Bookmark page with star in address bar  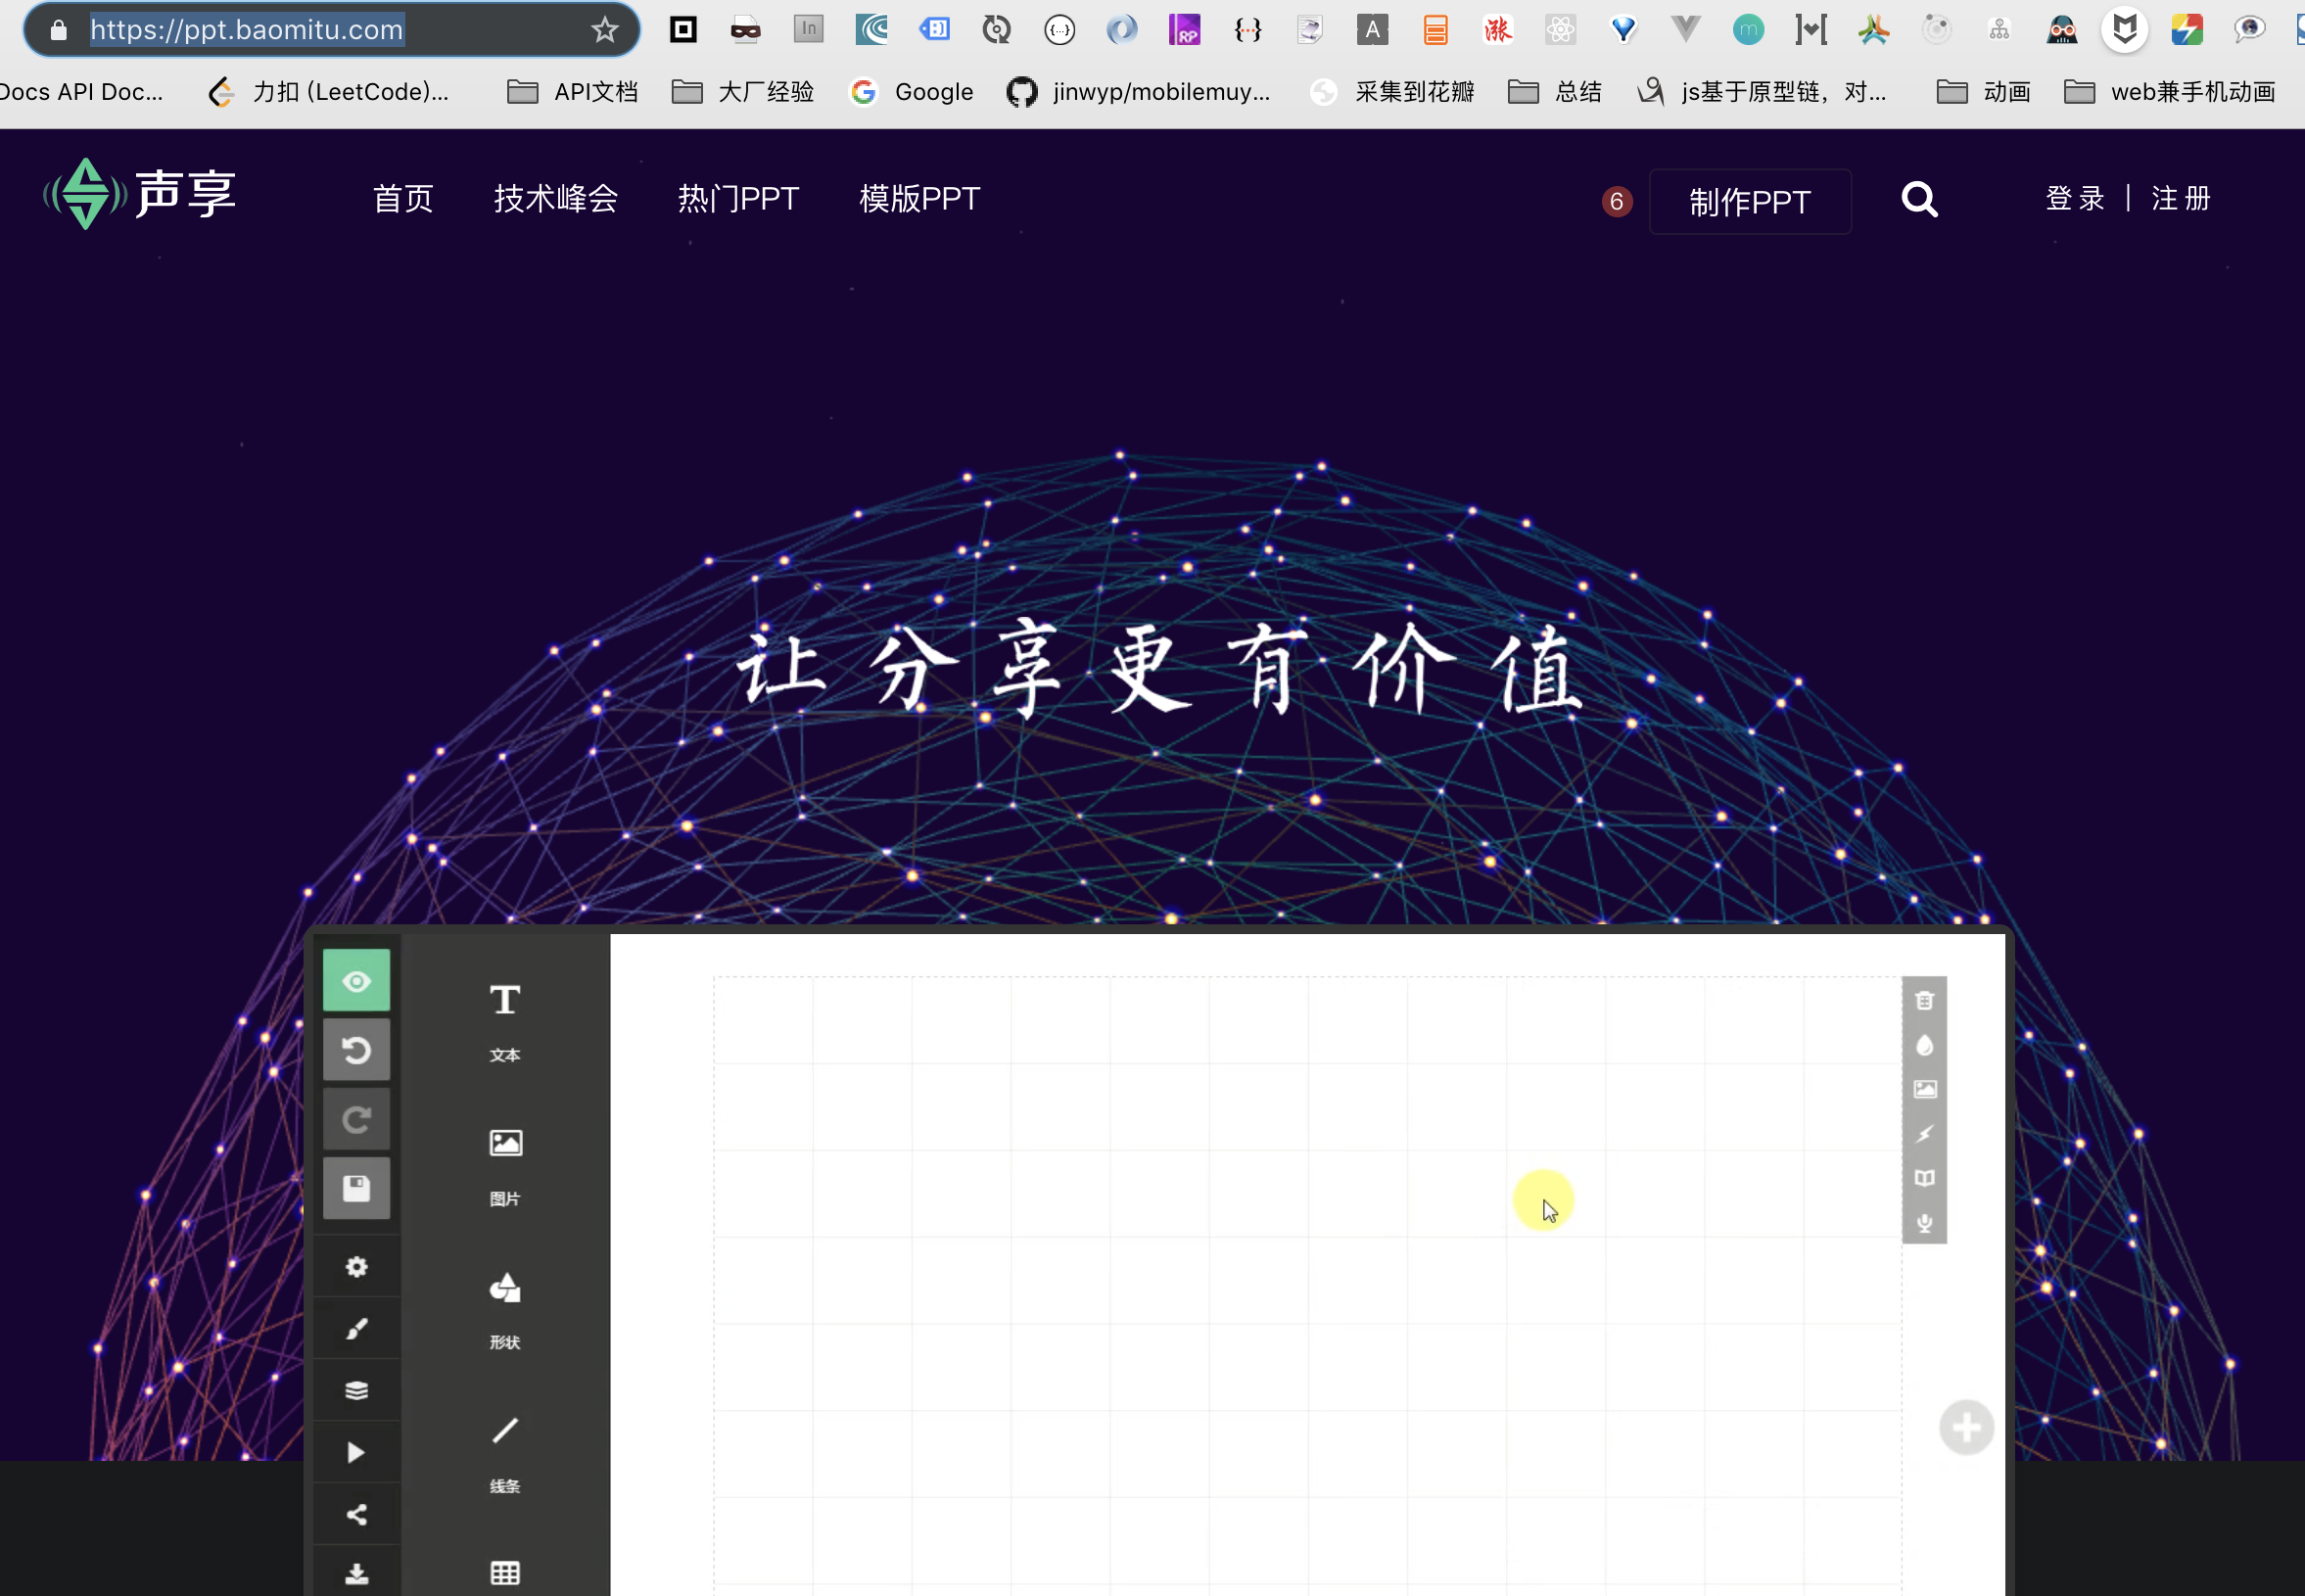604,30
